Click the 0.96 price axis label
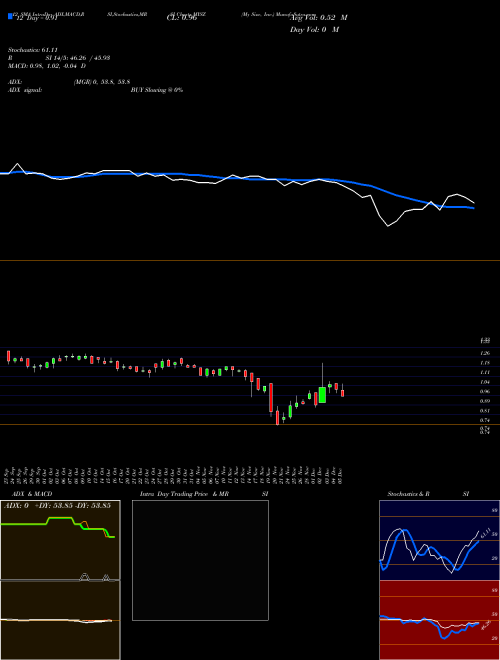This screenshot has width=500, height=660. coord(485,391)
